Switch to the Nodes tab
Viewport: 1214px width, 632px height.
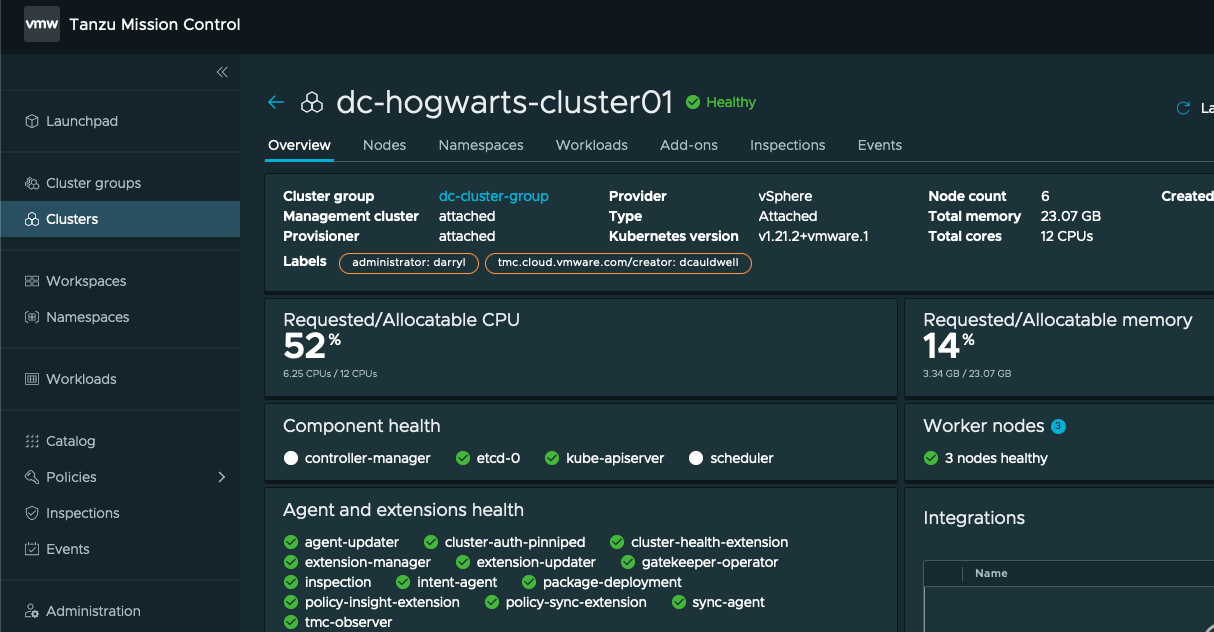(x=384, y=145)
